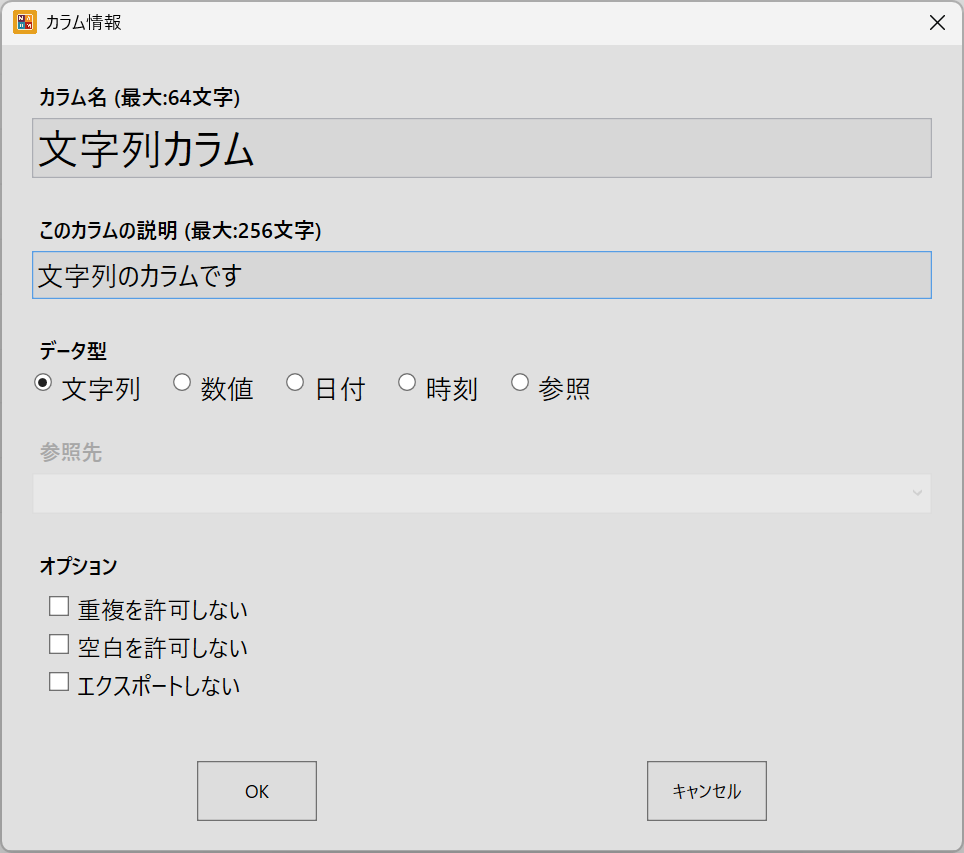Screen dimensions: 964x853
Task: Toggle the 空白を許可しない option
Action: pyautogui.click(x=59, y=644)
